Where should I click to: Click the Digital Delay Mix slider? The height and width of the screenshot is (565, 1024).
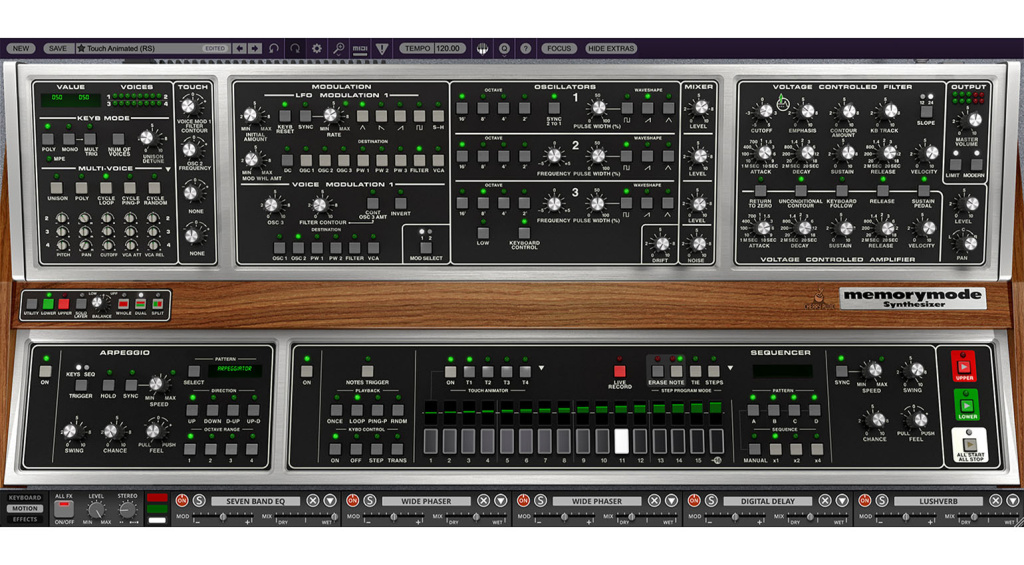811,517
